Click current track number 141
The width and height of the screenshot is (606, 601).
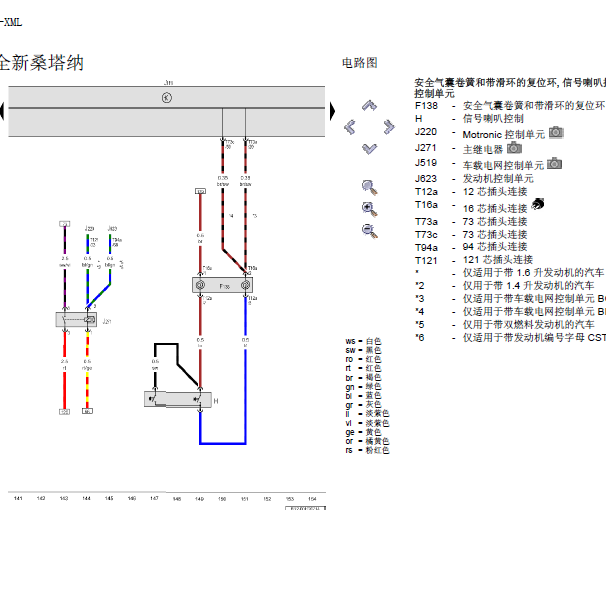18,499
